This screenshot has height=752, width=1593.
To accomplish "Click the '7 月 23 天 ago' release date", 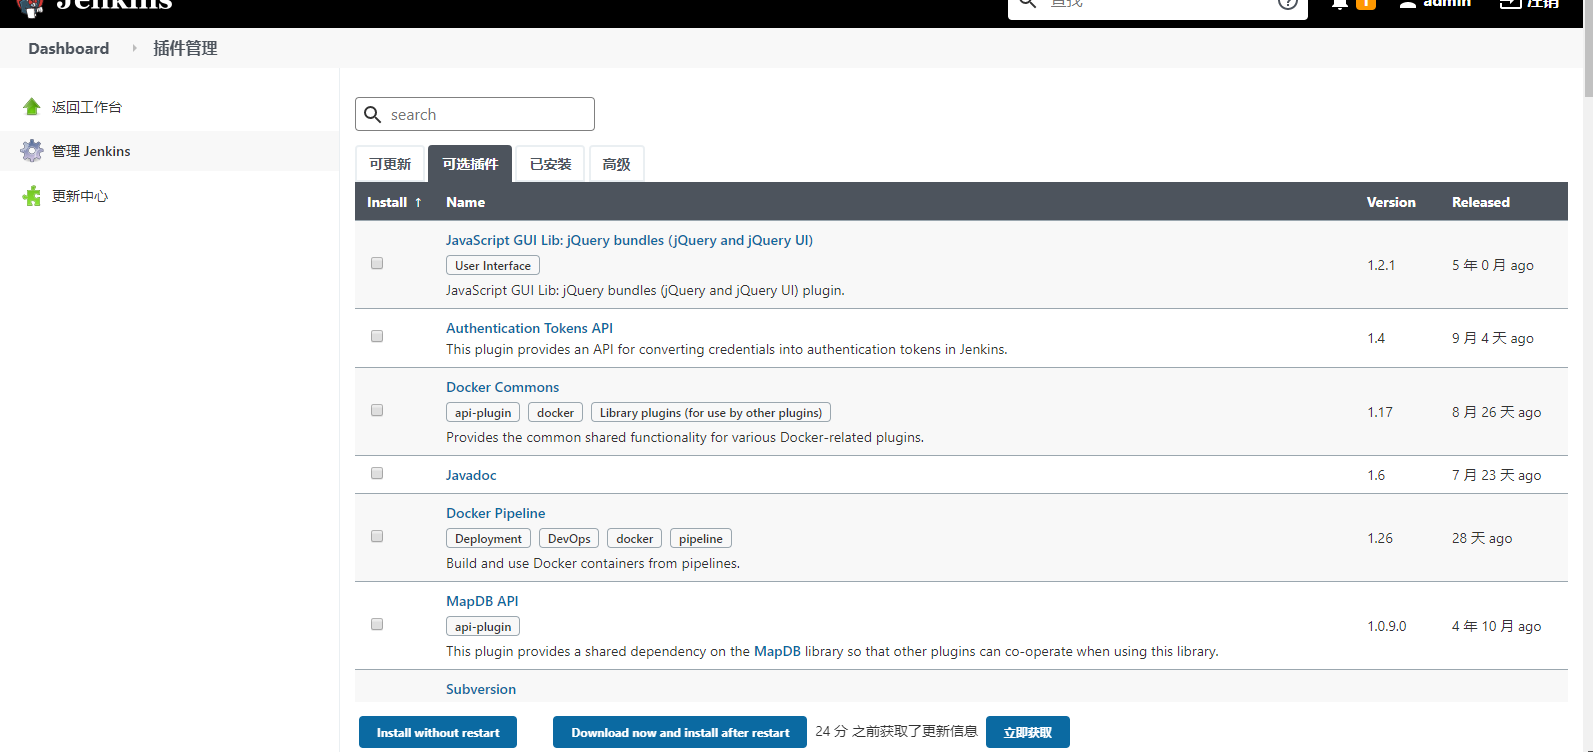I will click(1497, 475).
